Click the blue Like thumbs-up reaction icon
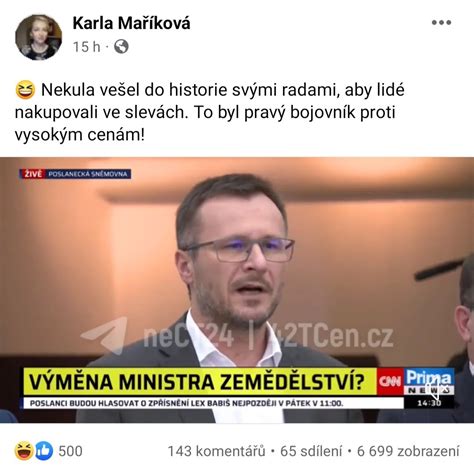The image size is (474, 474). (x=44, y=451)
